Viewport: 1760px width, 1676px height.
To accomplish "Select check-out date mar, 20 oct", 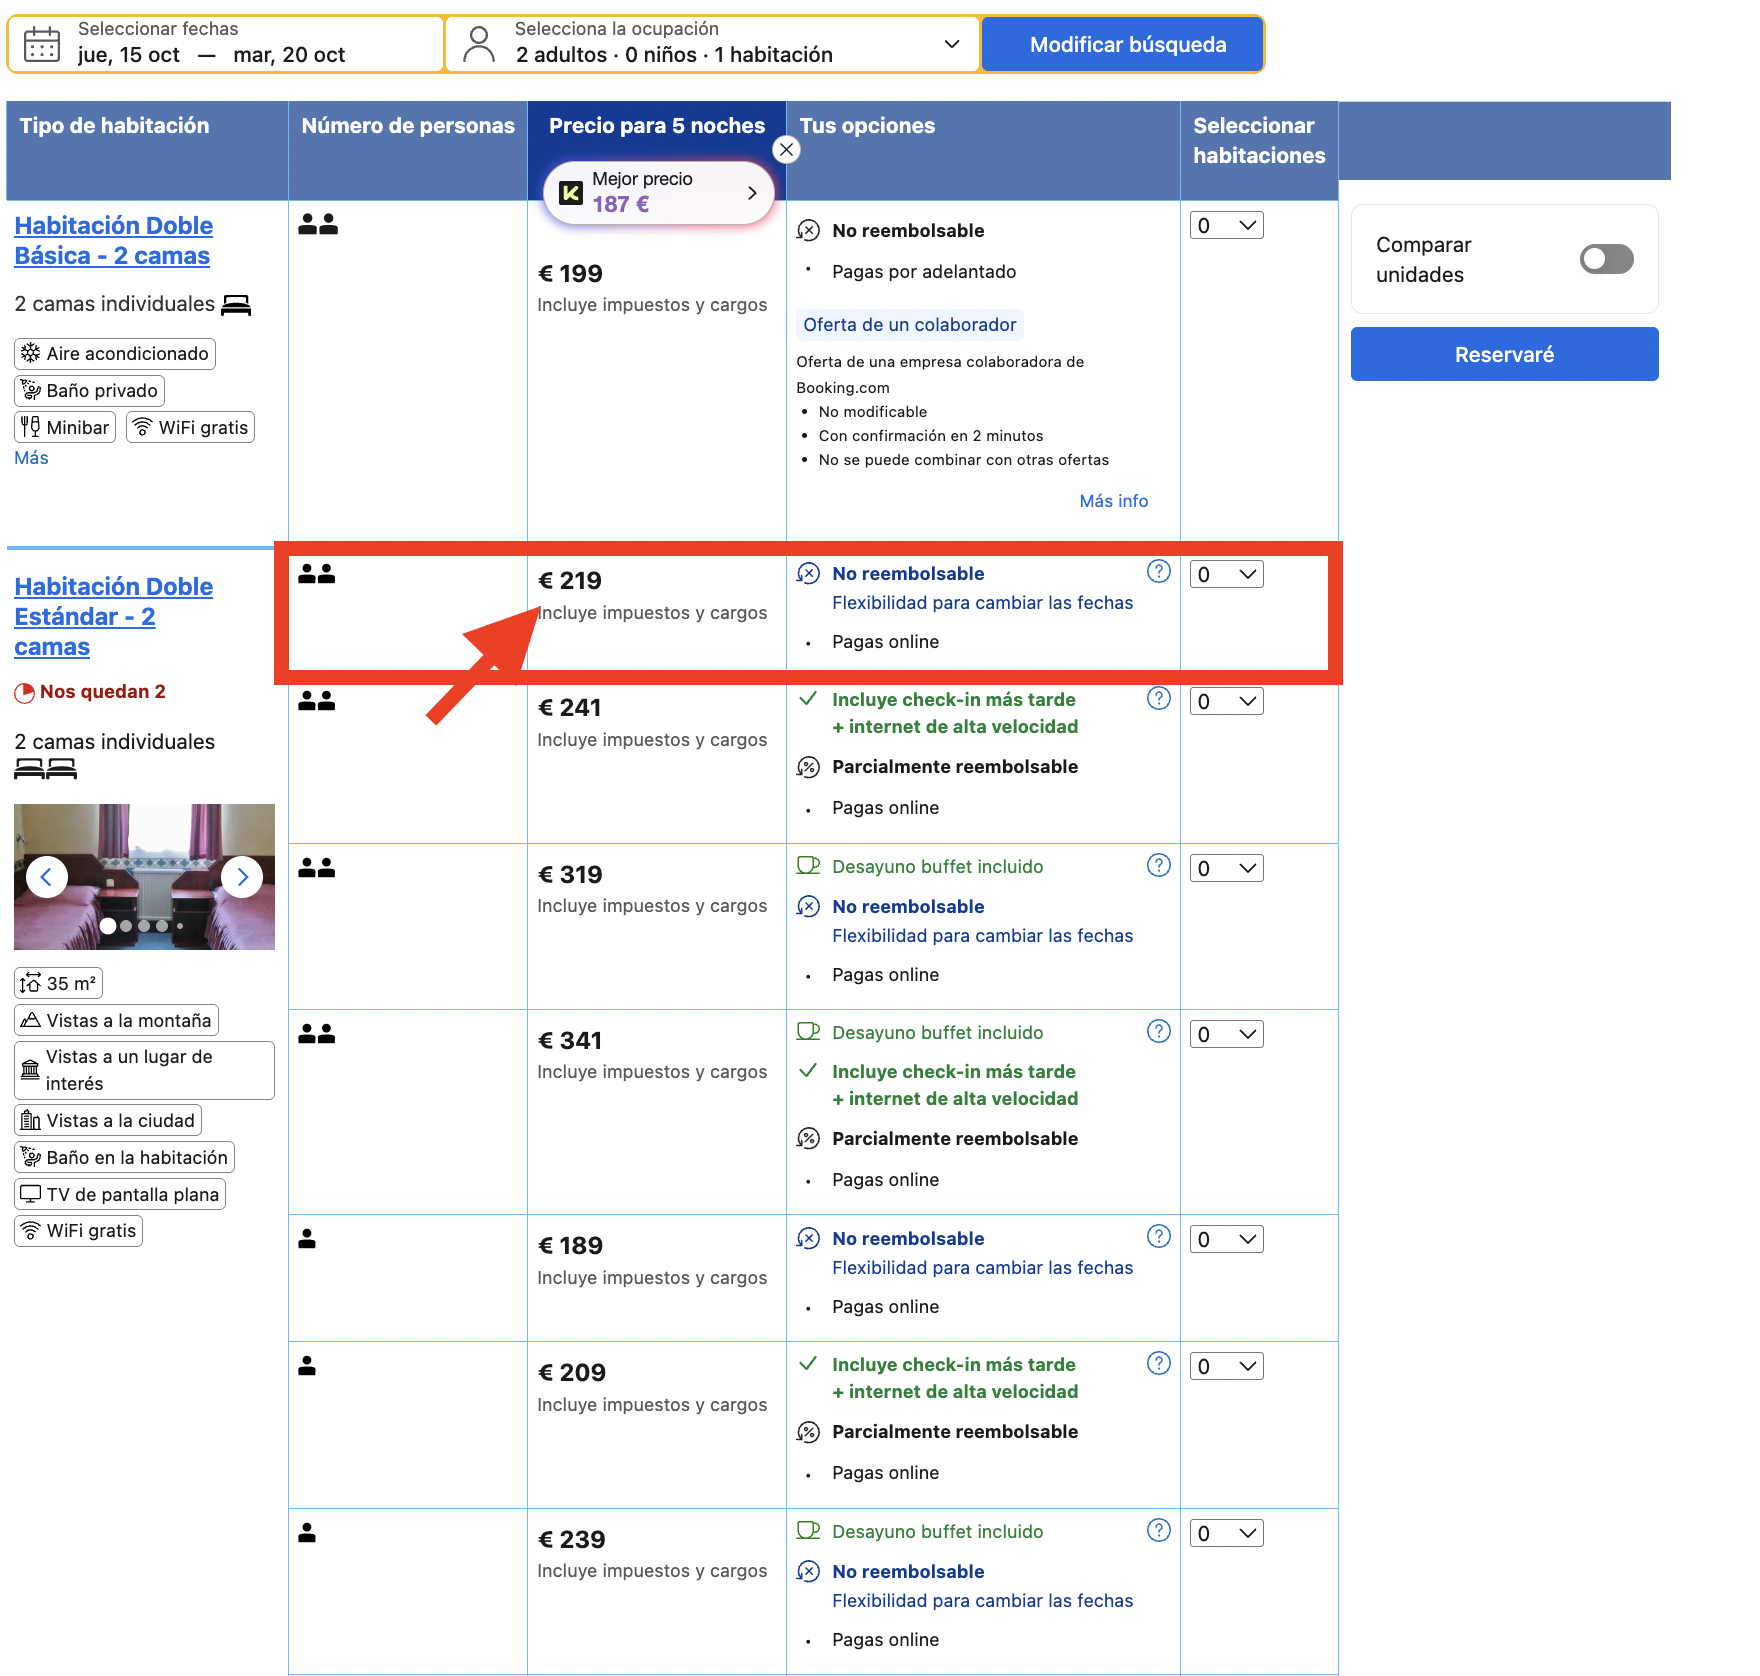I will [289, 55].
